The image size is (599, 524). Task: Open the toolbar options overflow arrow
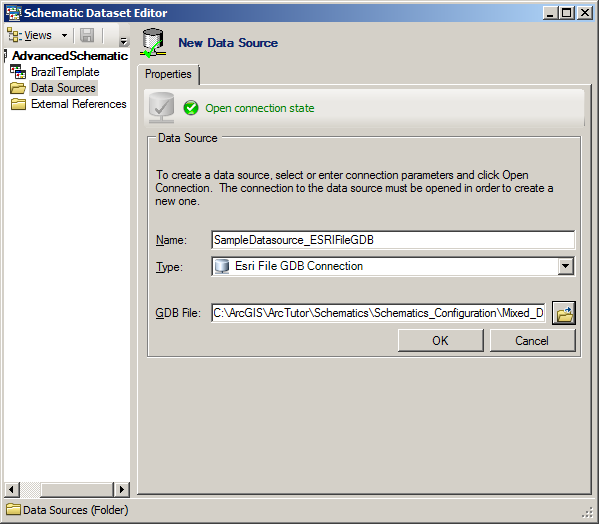123,41
